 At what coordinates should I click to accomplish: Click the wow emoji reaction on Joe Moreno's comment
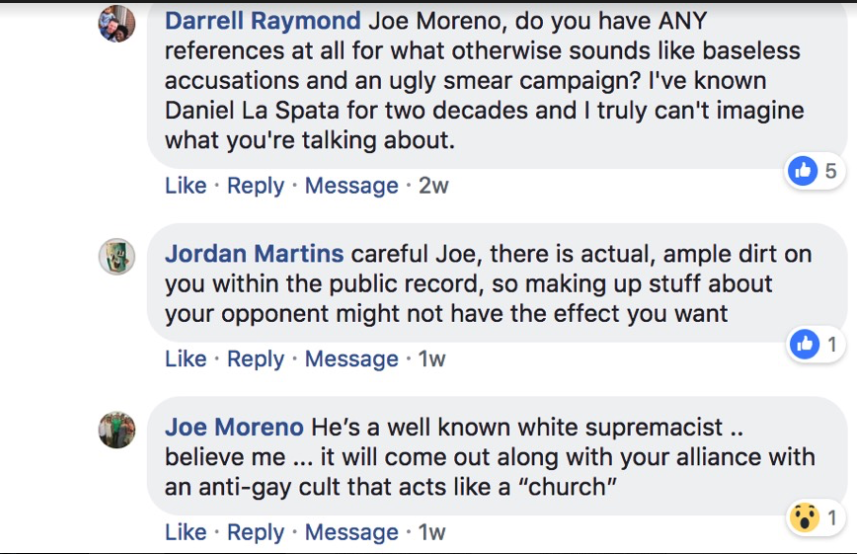pos(805,517)
